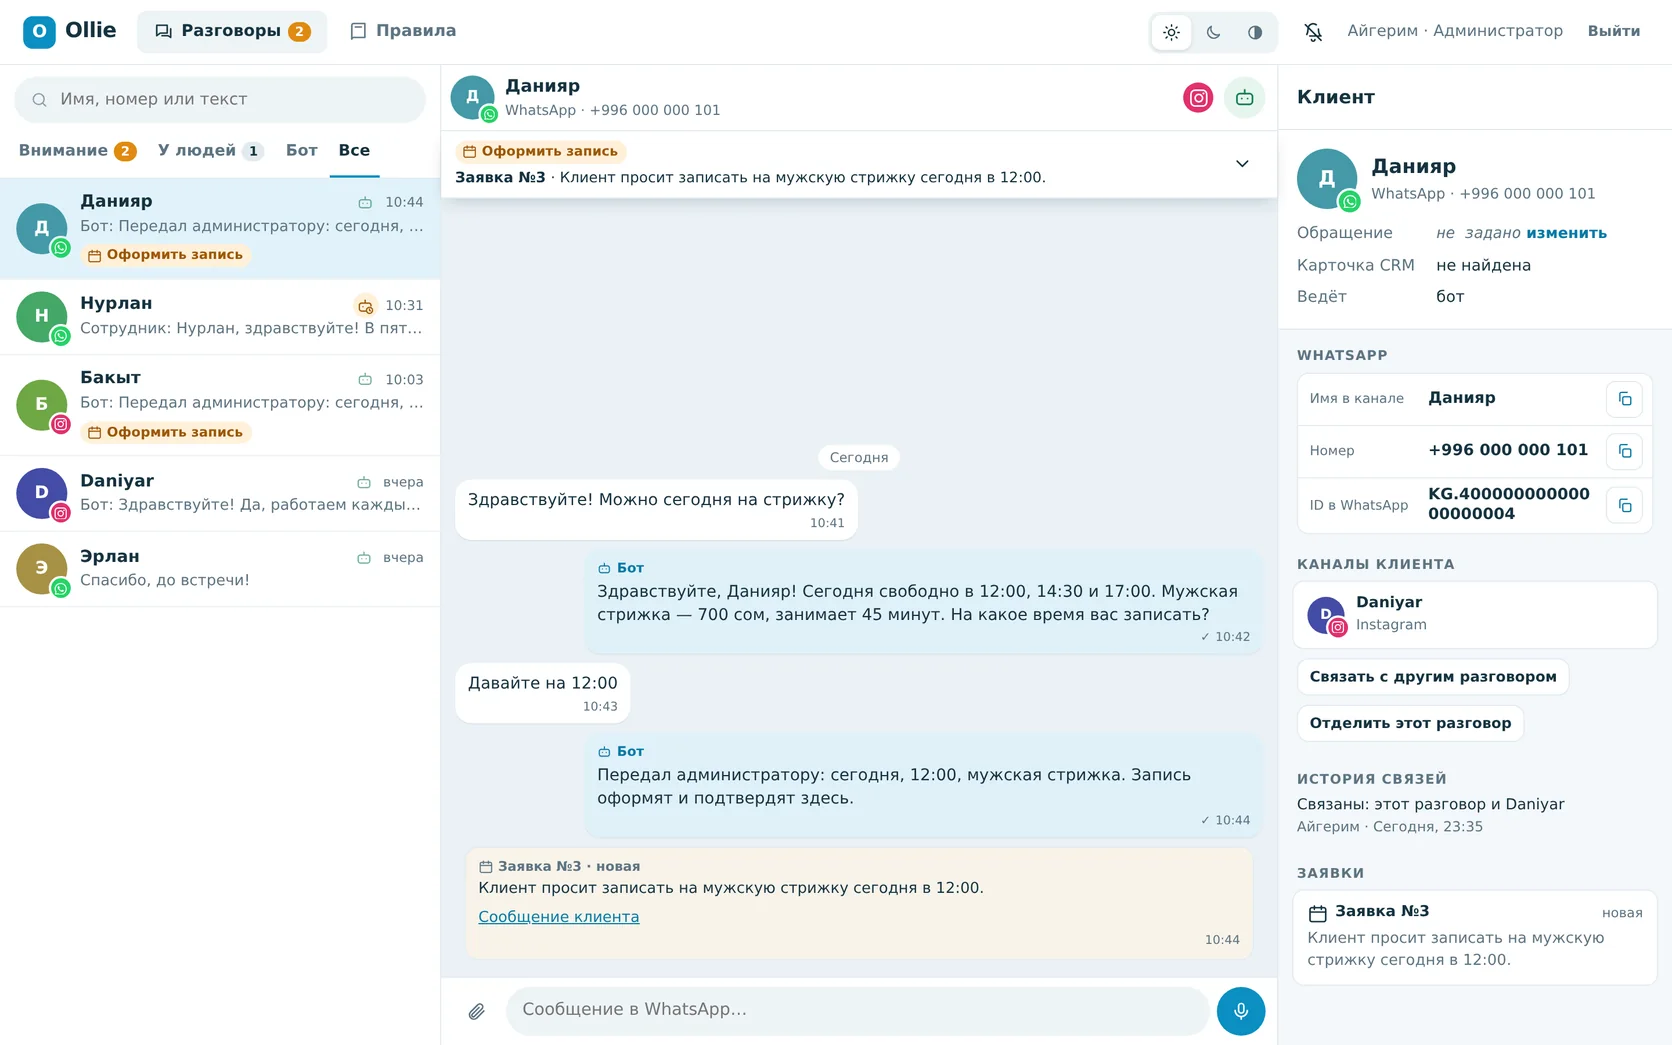Select the Все conversations filter
The width and height of the screenshot is (1672, 1045).
[x=354, y=151]
